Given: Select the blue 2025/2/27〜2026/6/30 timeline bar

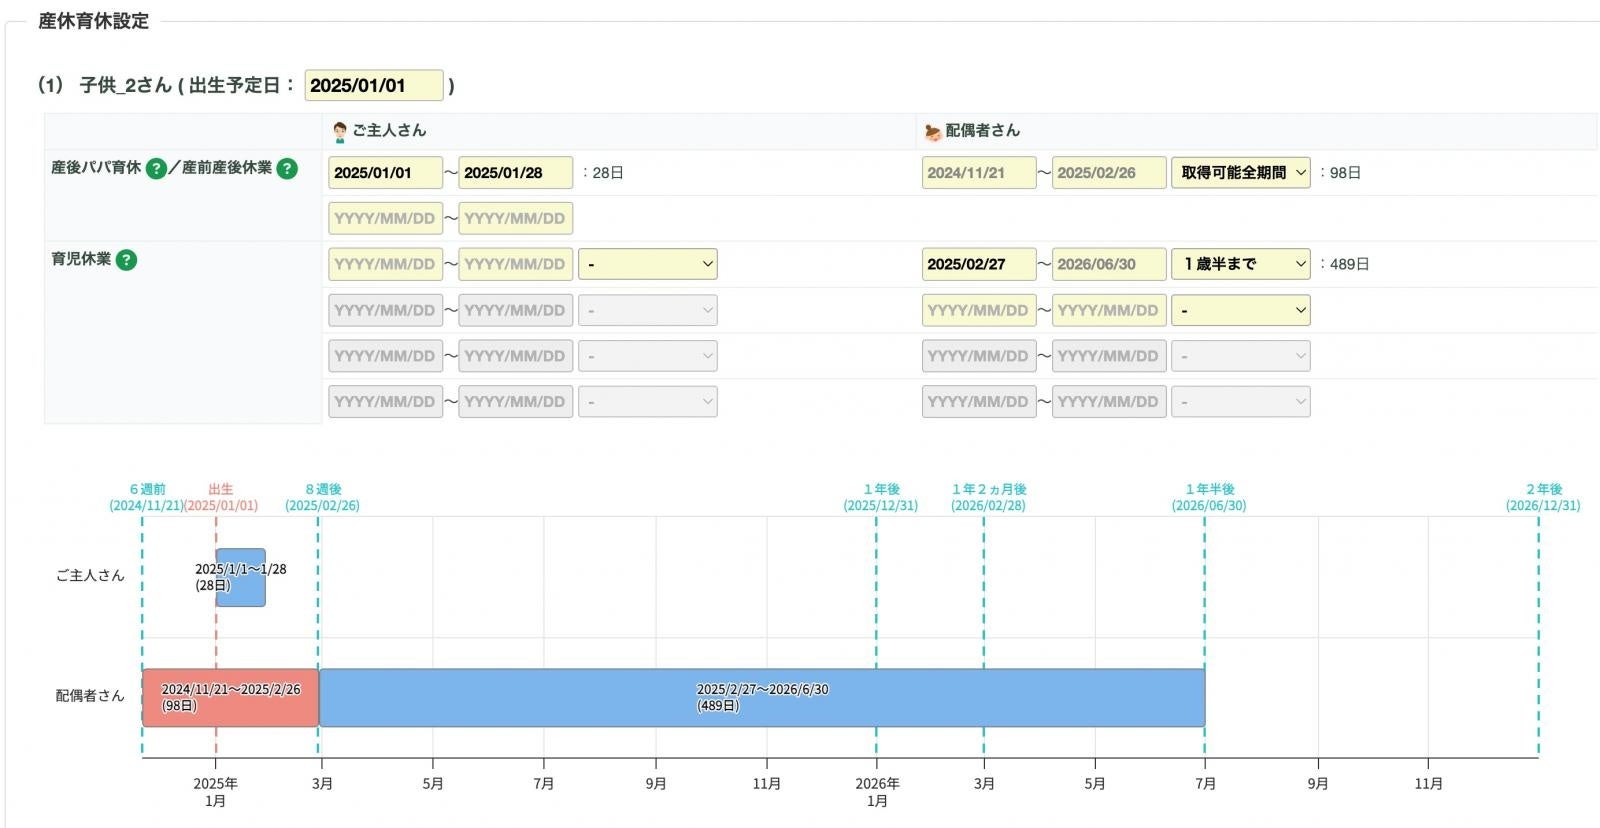Looking at the screenshot, I should click(762, 698).
